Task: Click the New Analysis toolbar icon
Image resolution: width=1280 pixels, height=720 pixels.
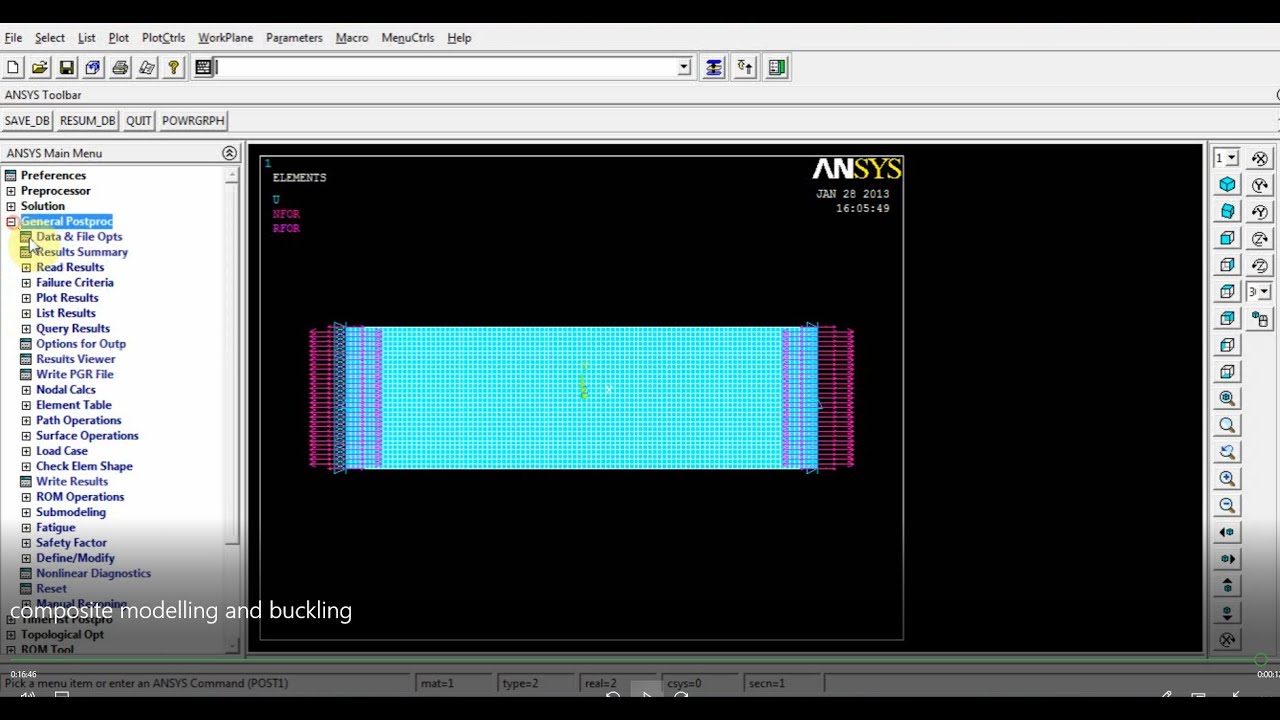Action: click(13, 68)
